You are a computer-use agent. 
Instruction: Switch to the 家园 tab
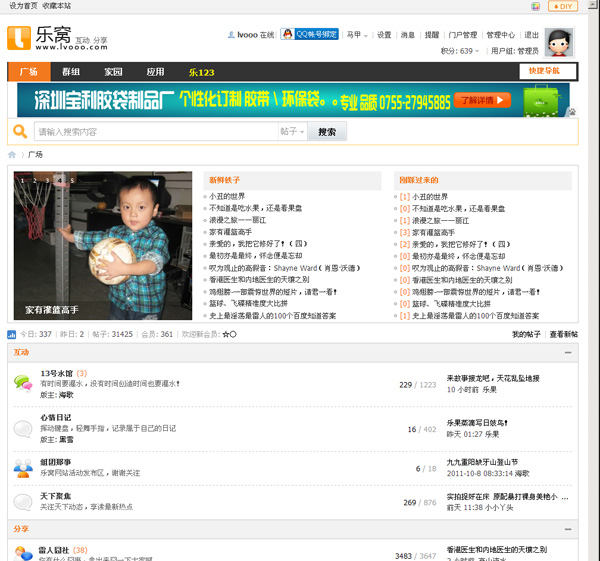point(113,72)
